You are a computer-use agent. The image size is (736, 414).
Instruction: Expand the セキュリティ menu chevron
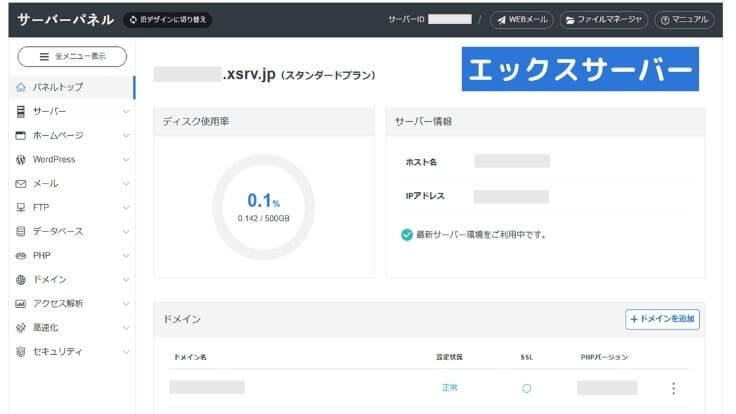pos(126,352)
